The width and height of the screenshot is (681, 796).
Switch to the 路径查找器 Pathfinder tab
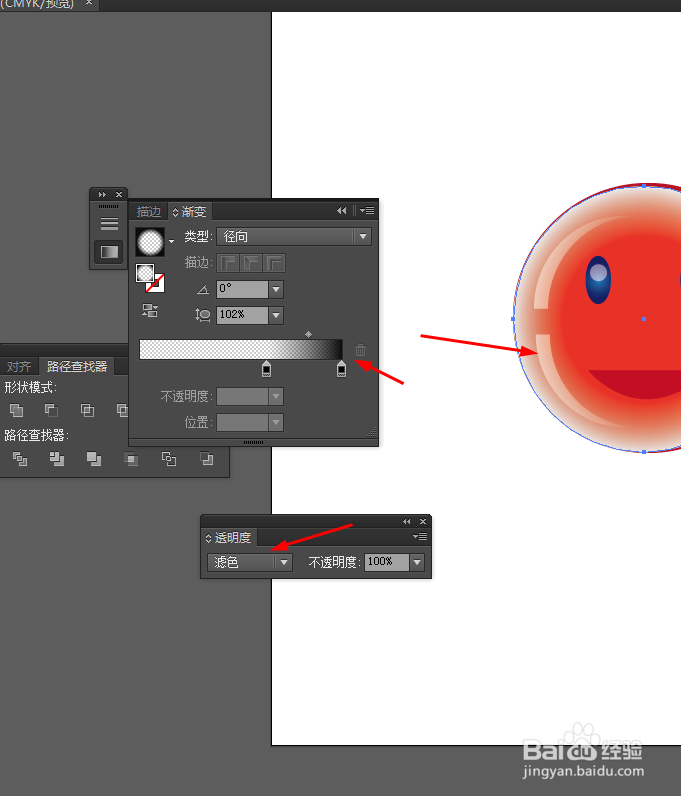[77, 366]
